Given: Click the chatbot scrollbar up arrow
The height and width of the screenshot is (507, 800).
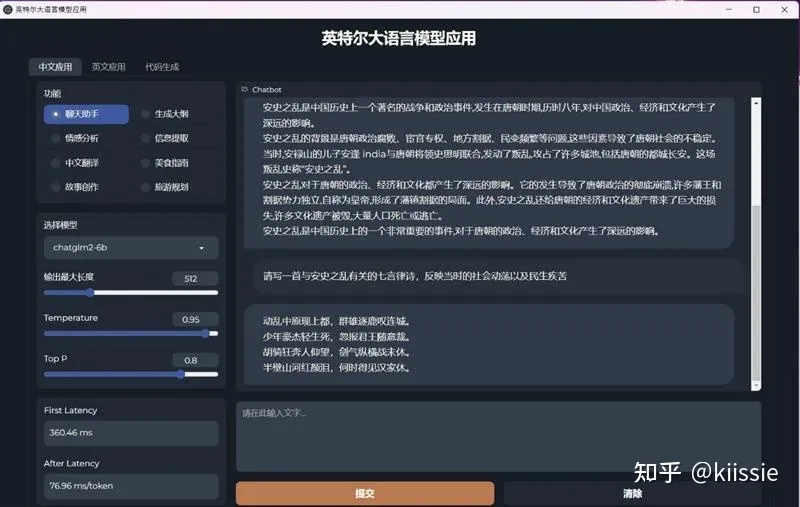Looking at the screenshot, I should [x=756, y=103].
